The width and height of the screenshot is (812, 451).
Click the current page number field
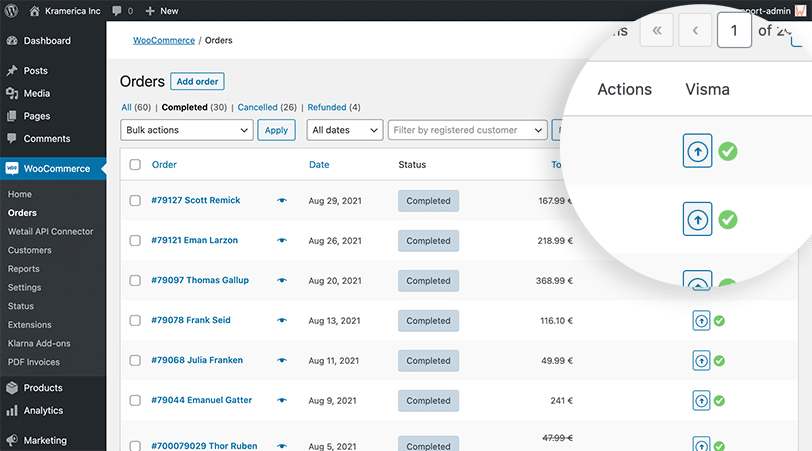pos(734,31)
